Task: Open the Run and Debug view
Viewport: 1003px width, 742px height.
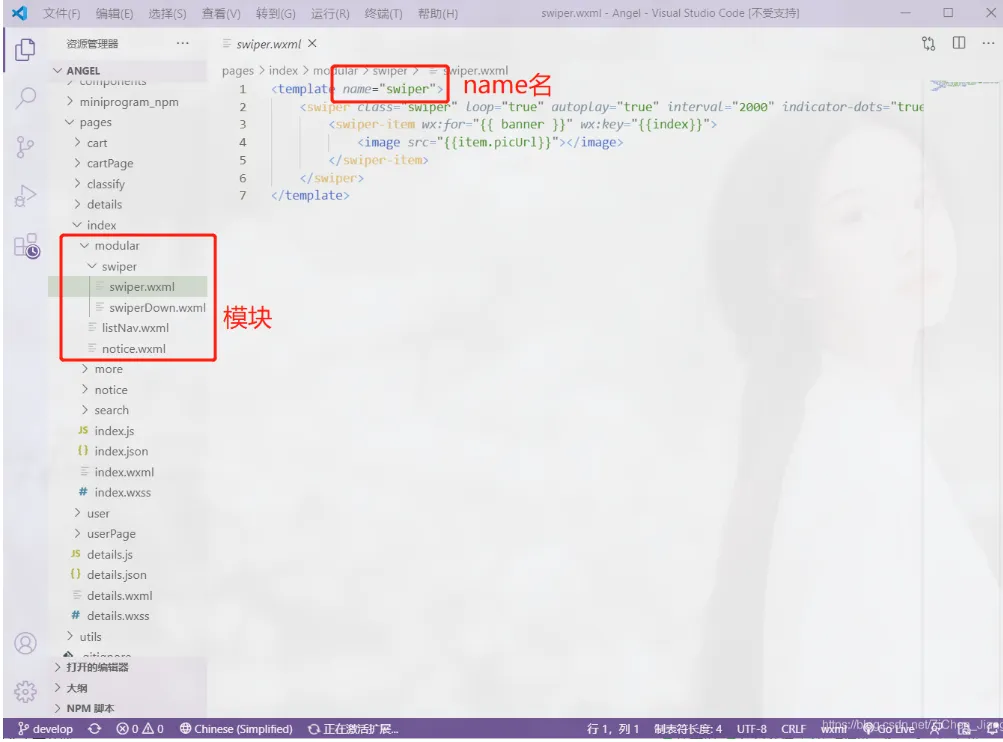Action: pyautogui.click(x=25, y=196)
